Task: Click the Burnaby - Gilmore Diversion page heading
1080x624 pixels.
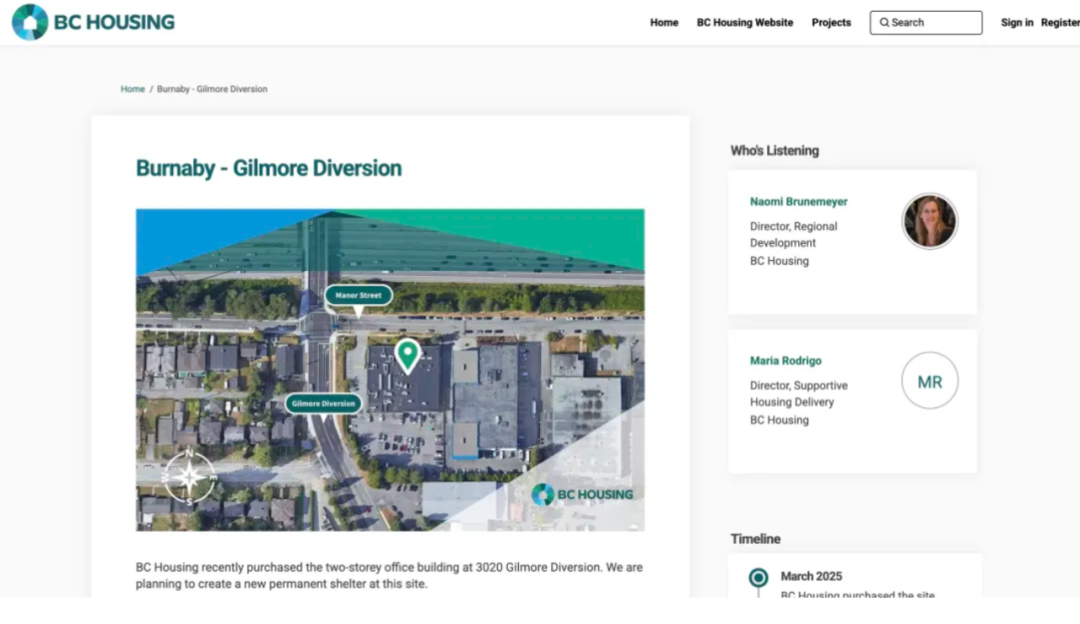Action: (x=269, y=168)
